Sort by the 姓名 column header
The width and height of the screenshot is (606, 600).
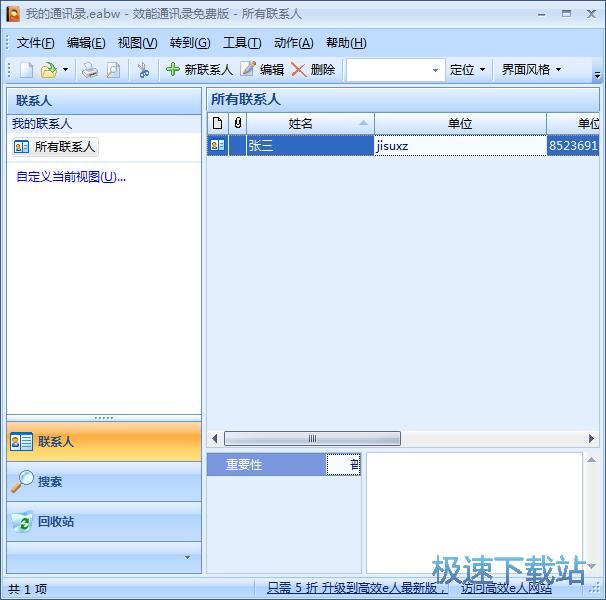[x=310, y=124]
